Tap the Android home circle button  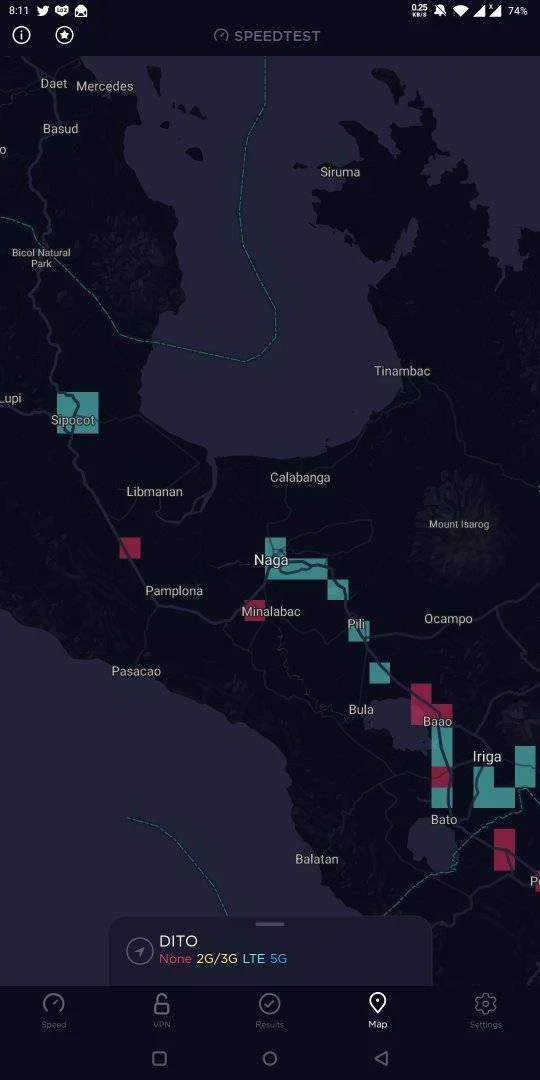click(270, 1058)
